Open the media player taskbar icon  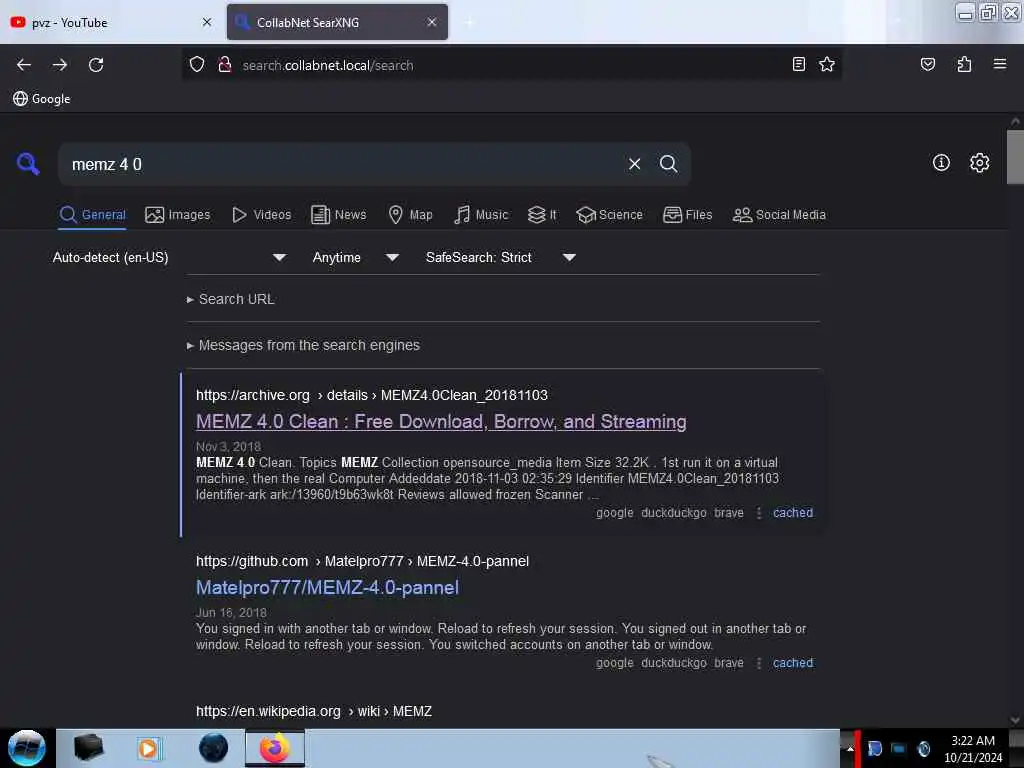148,748
